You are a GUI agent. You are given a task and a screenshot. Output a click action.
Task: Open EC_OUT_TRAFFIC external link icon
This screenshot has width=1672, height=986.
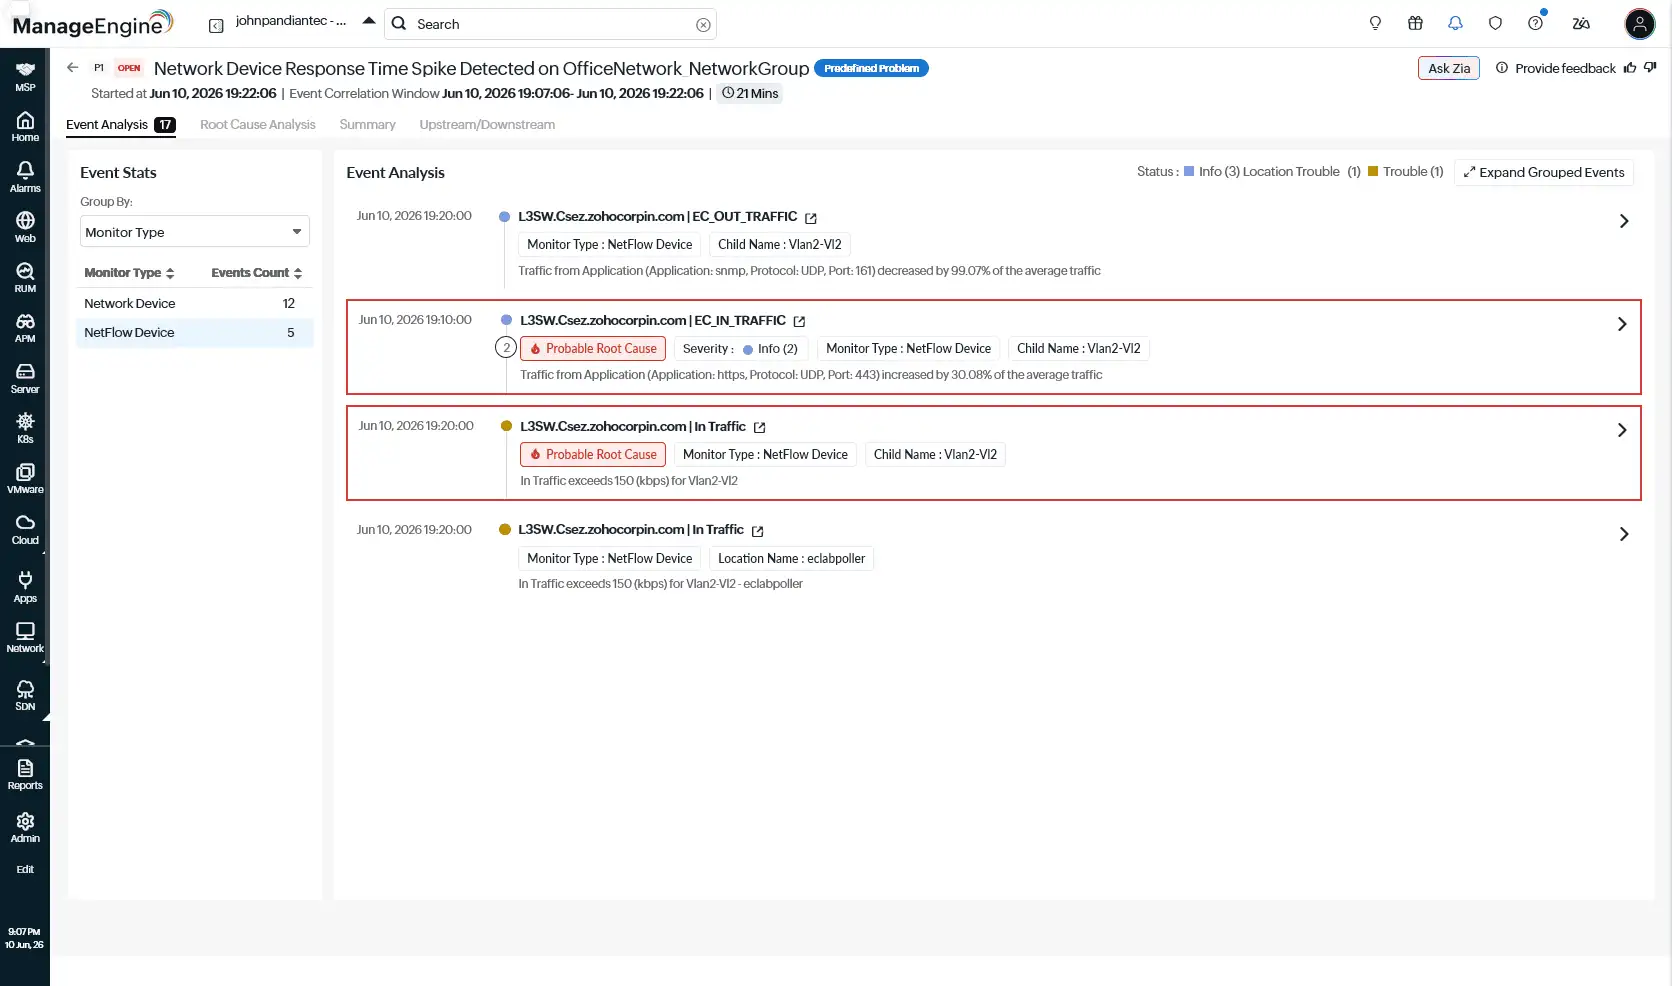[811, 218]
